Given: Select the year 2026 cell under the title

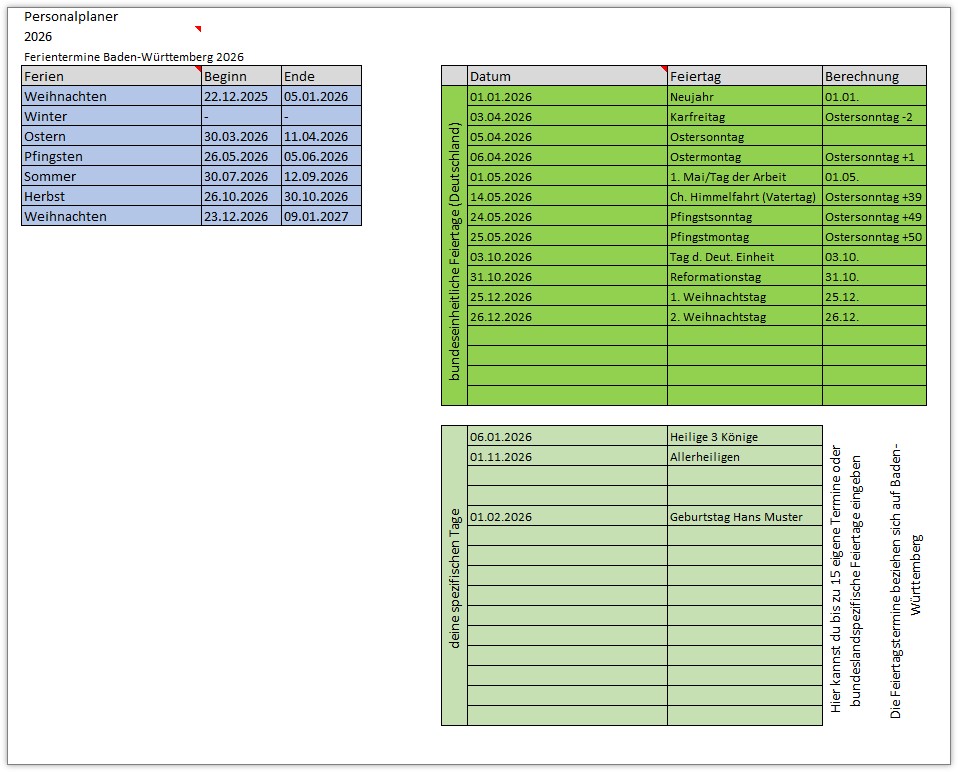Looking at the screenshot, I should 39,37.
